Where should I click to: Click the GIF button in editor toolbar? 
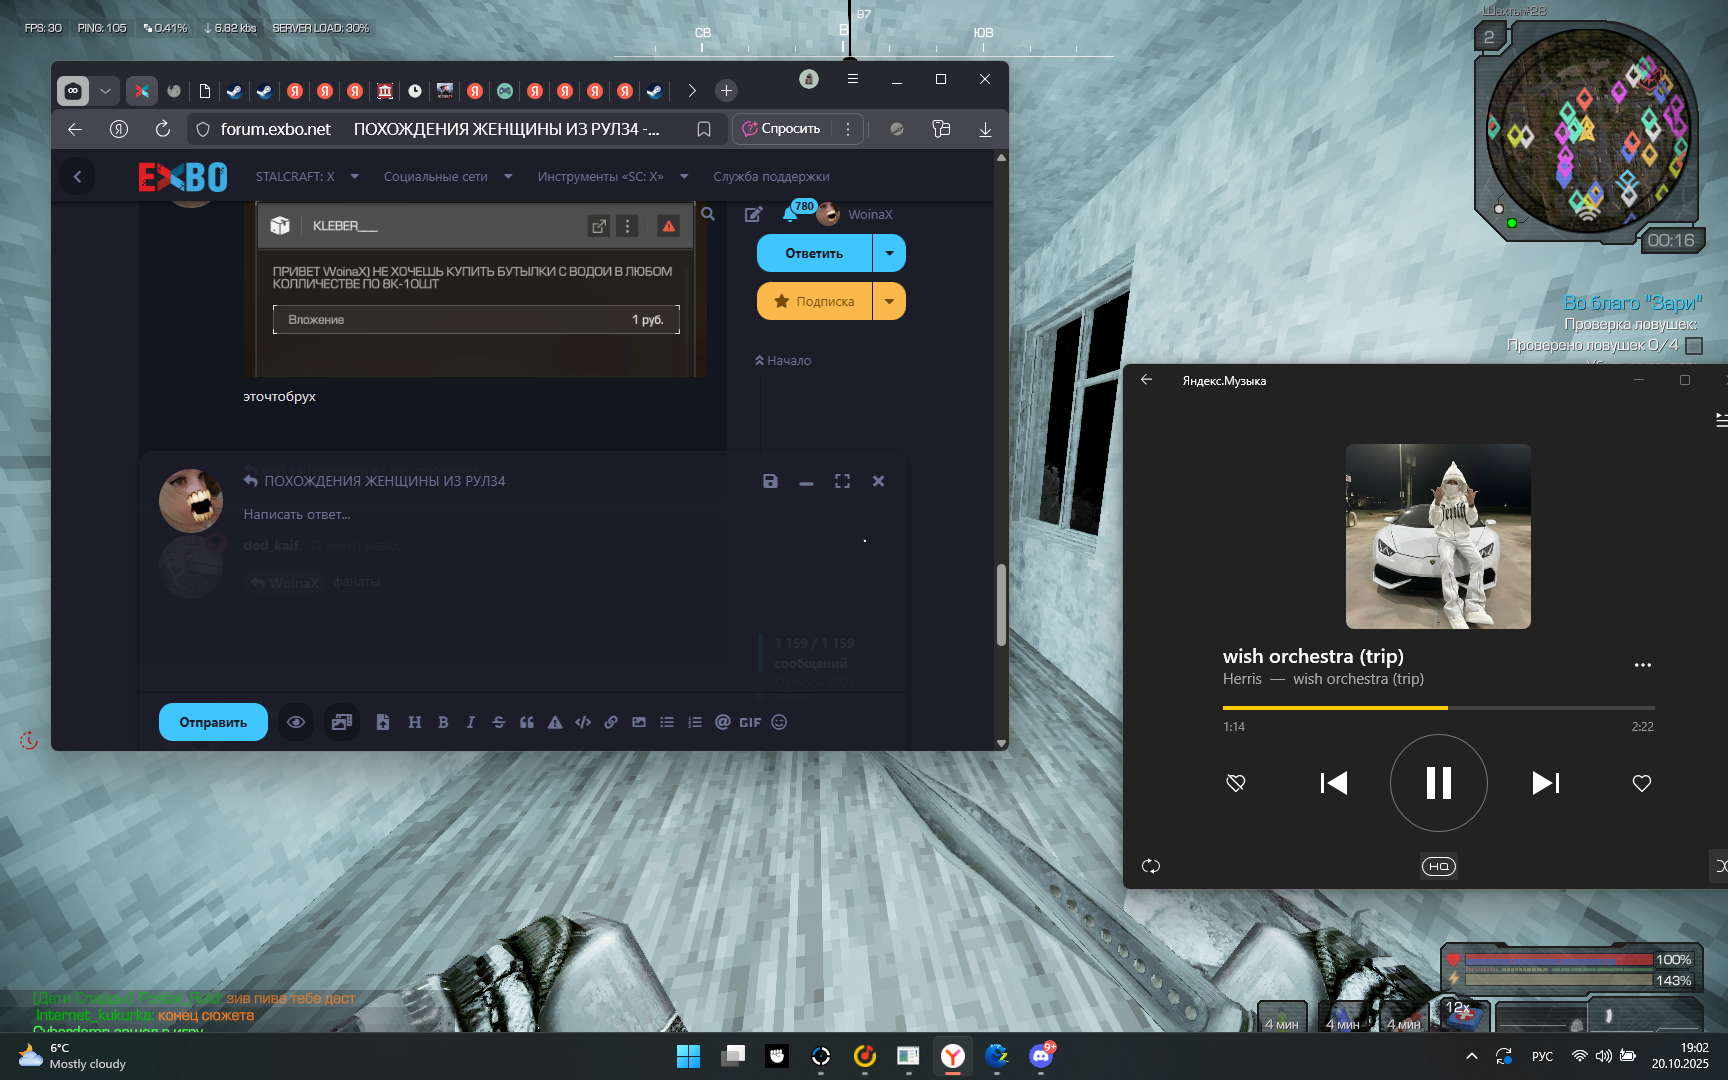tap(750, 722)
